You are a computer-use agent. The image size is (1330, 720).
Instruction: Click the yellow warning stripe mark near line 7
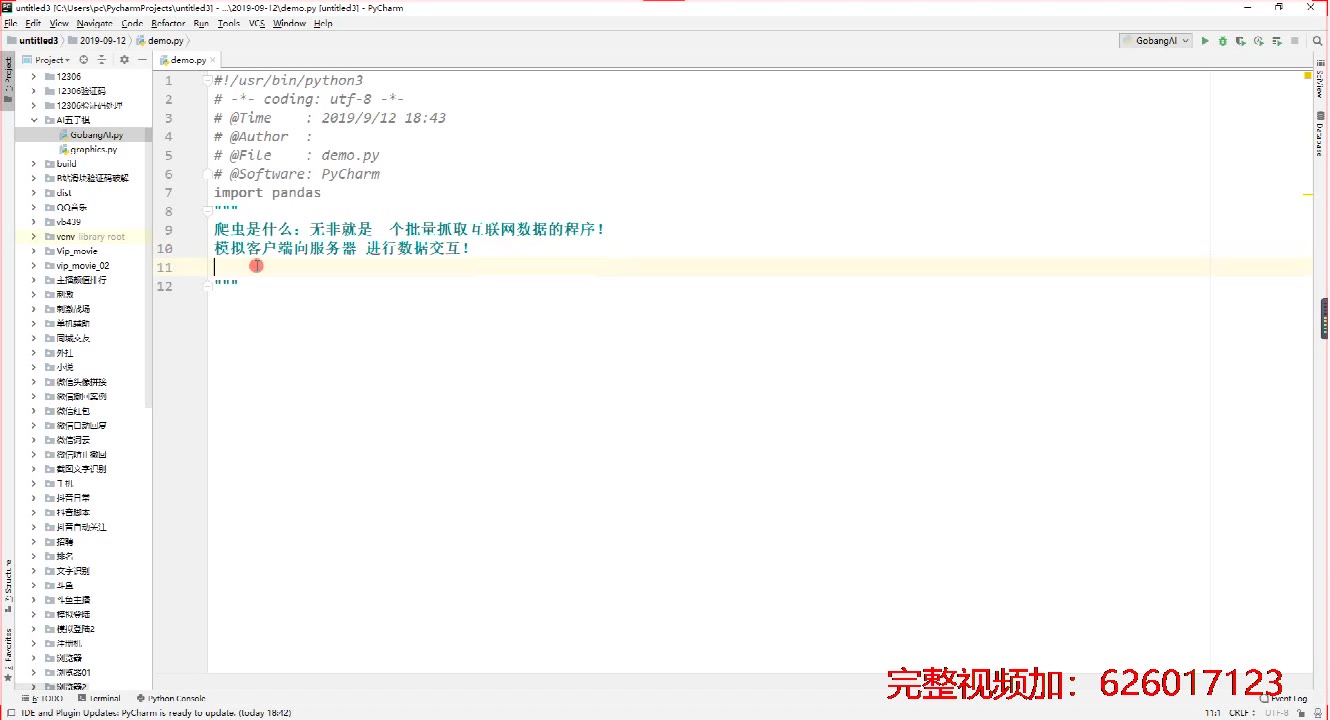point(1307,193)
